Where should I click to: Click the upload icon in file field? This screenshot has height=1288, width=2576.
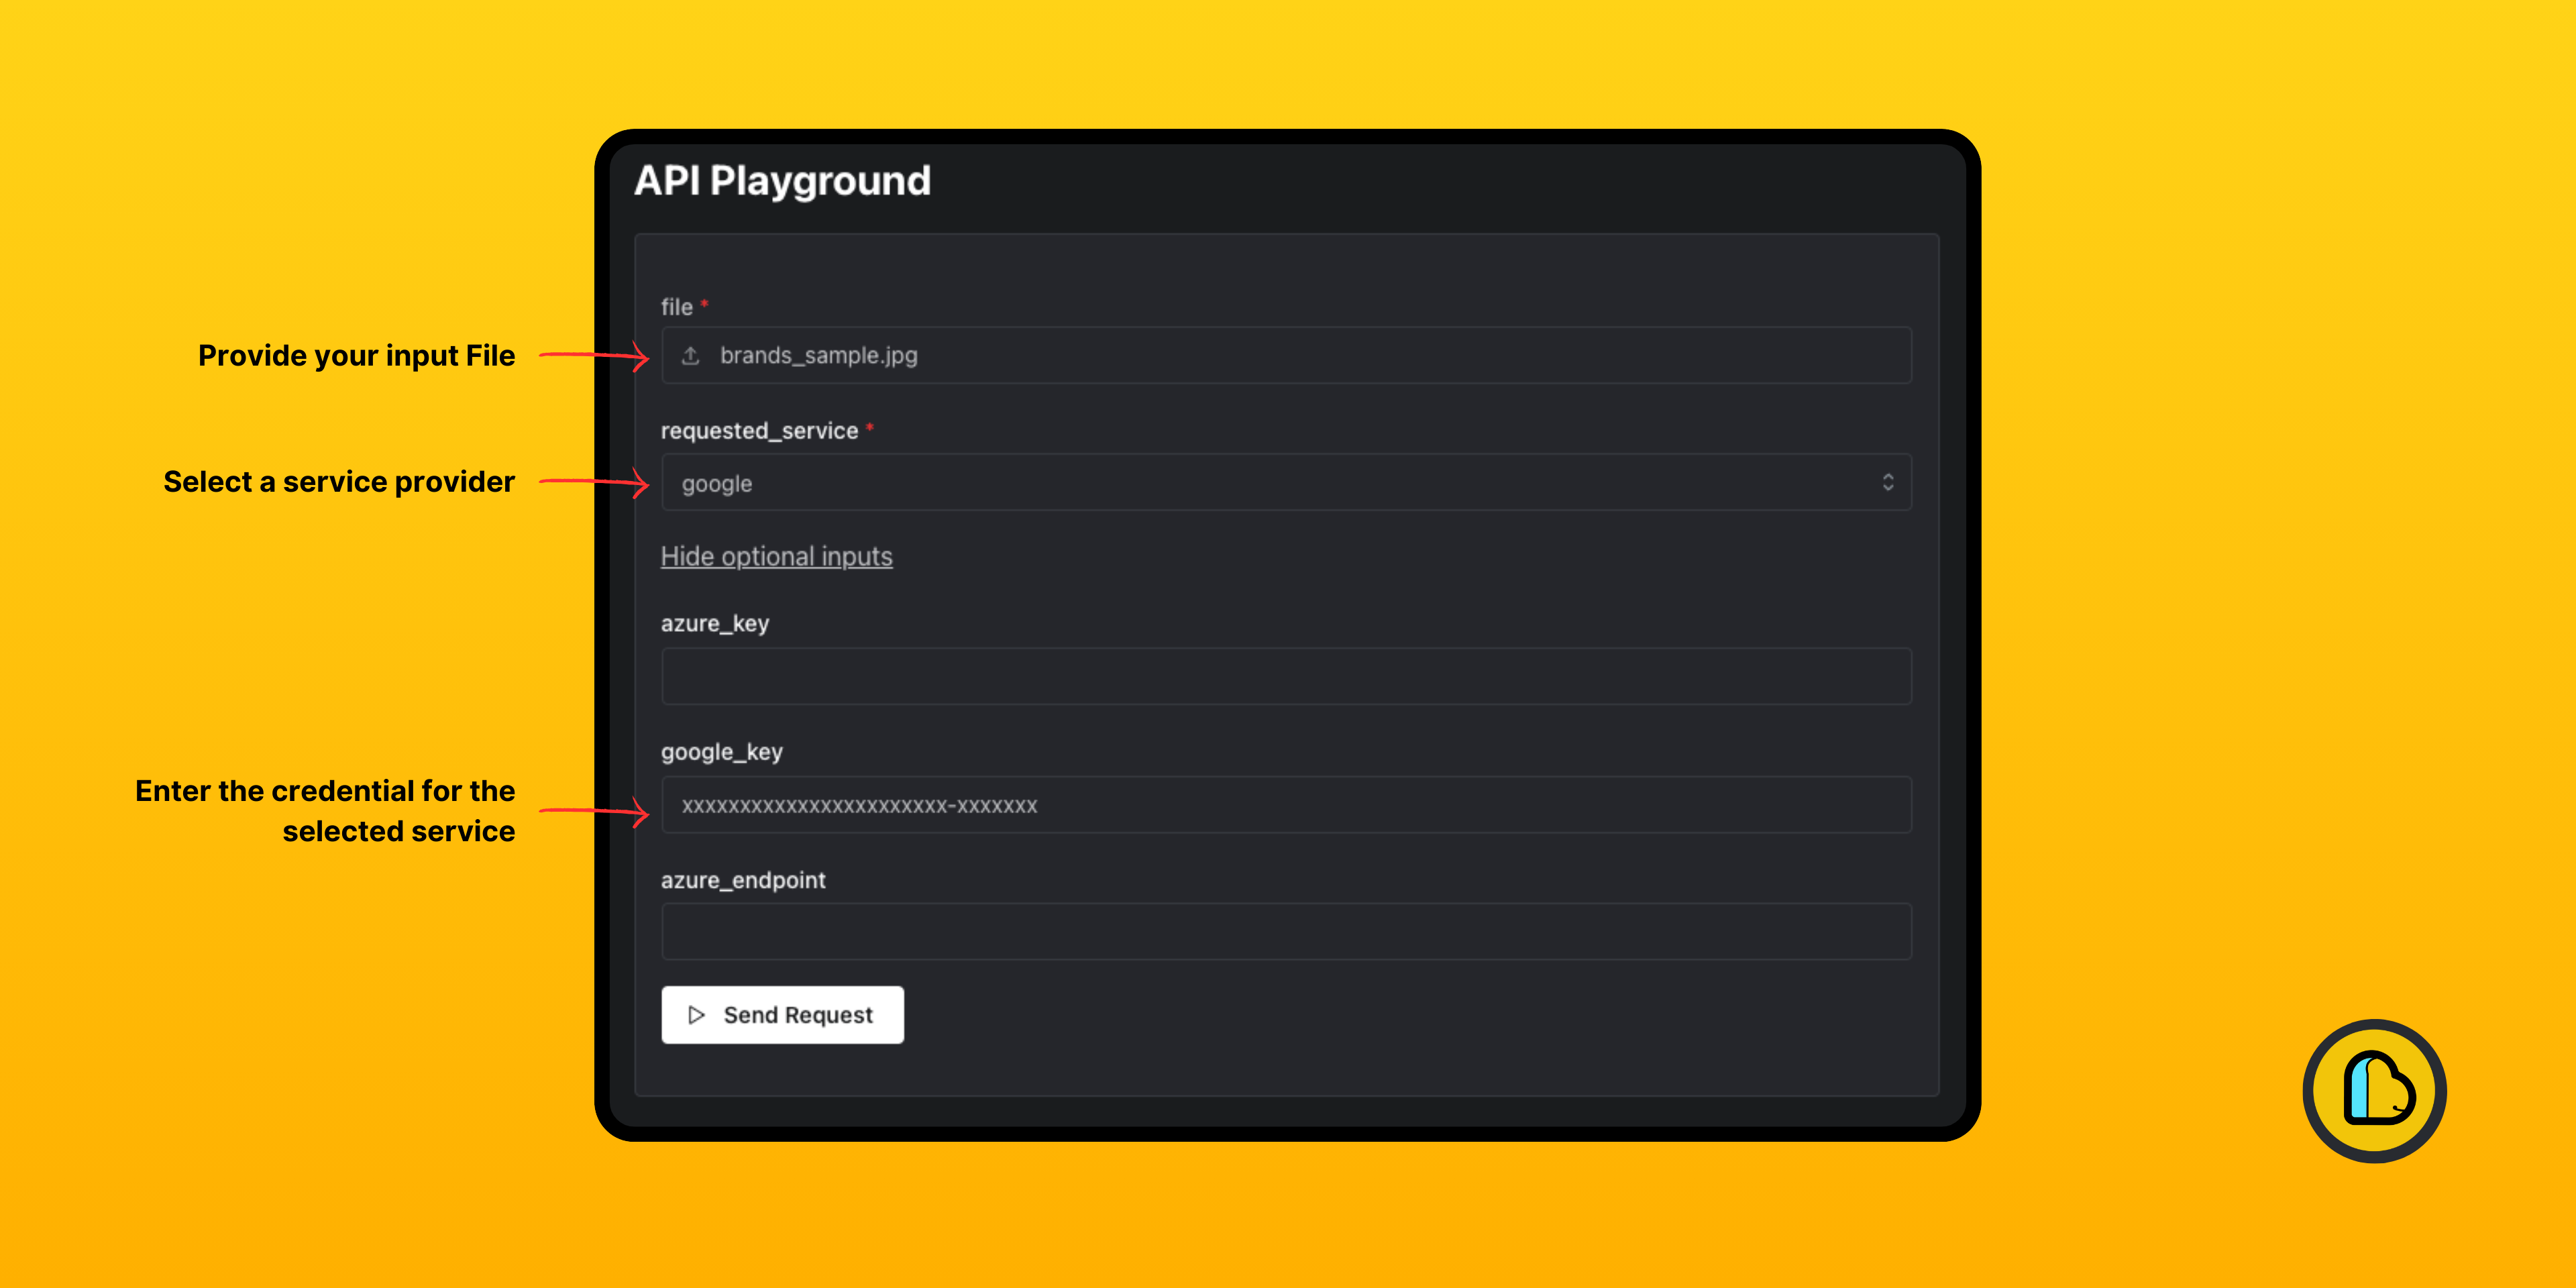[x=690, y=356]
